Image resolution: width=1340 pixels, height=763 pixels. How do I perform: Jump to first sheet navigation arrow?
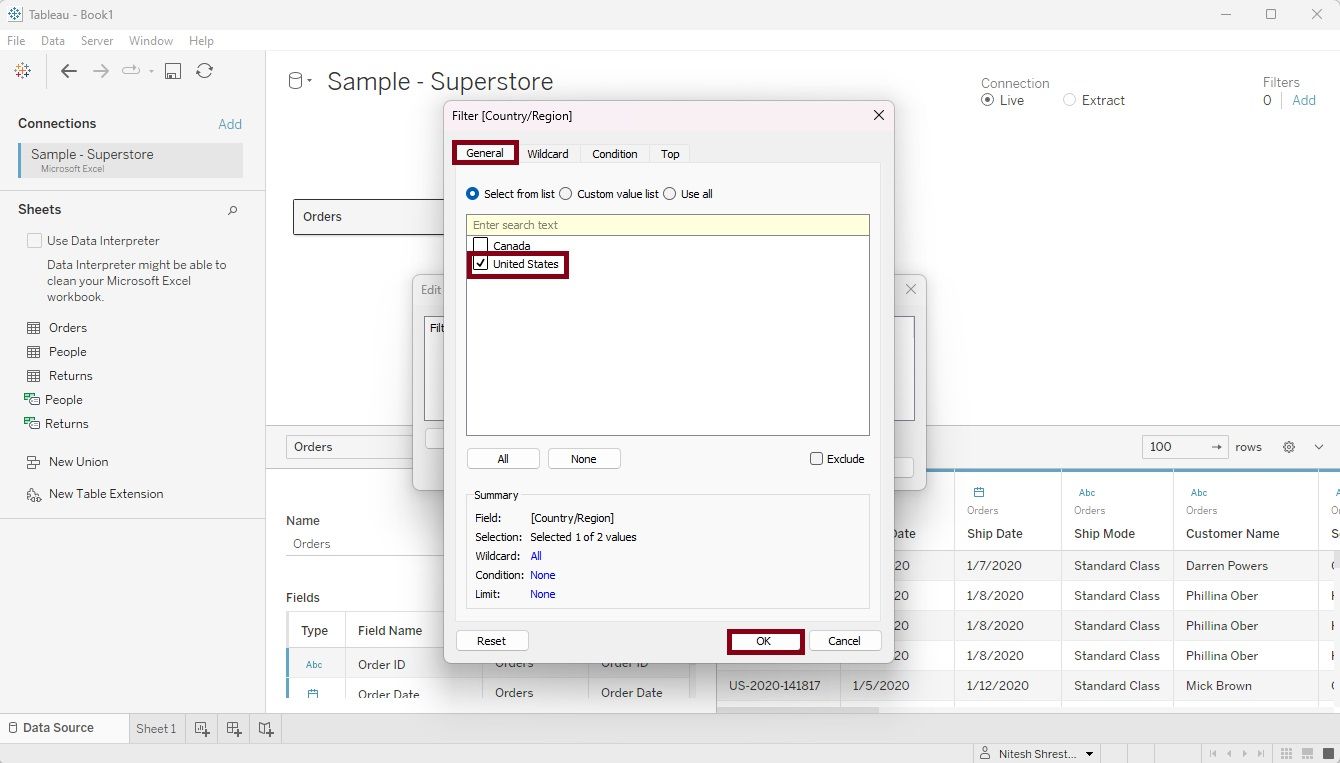pos(1214,754)
